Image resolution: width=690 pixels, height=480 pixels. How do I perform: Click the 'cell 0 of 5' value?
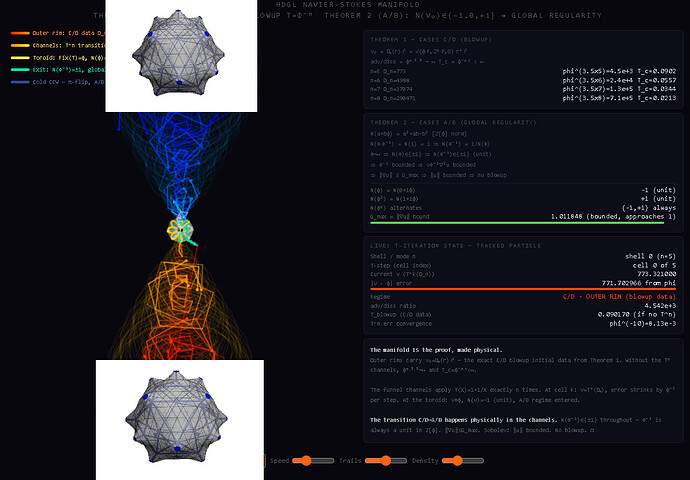point(654,265)
